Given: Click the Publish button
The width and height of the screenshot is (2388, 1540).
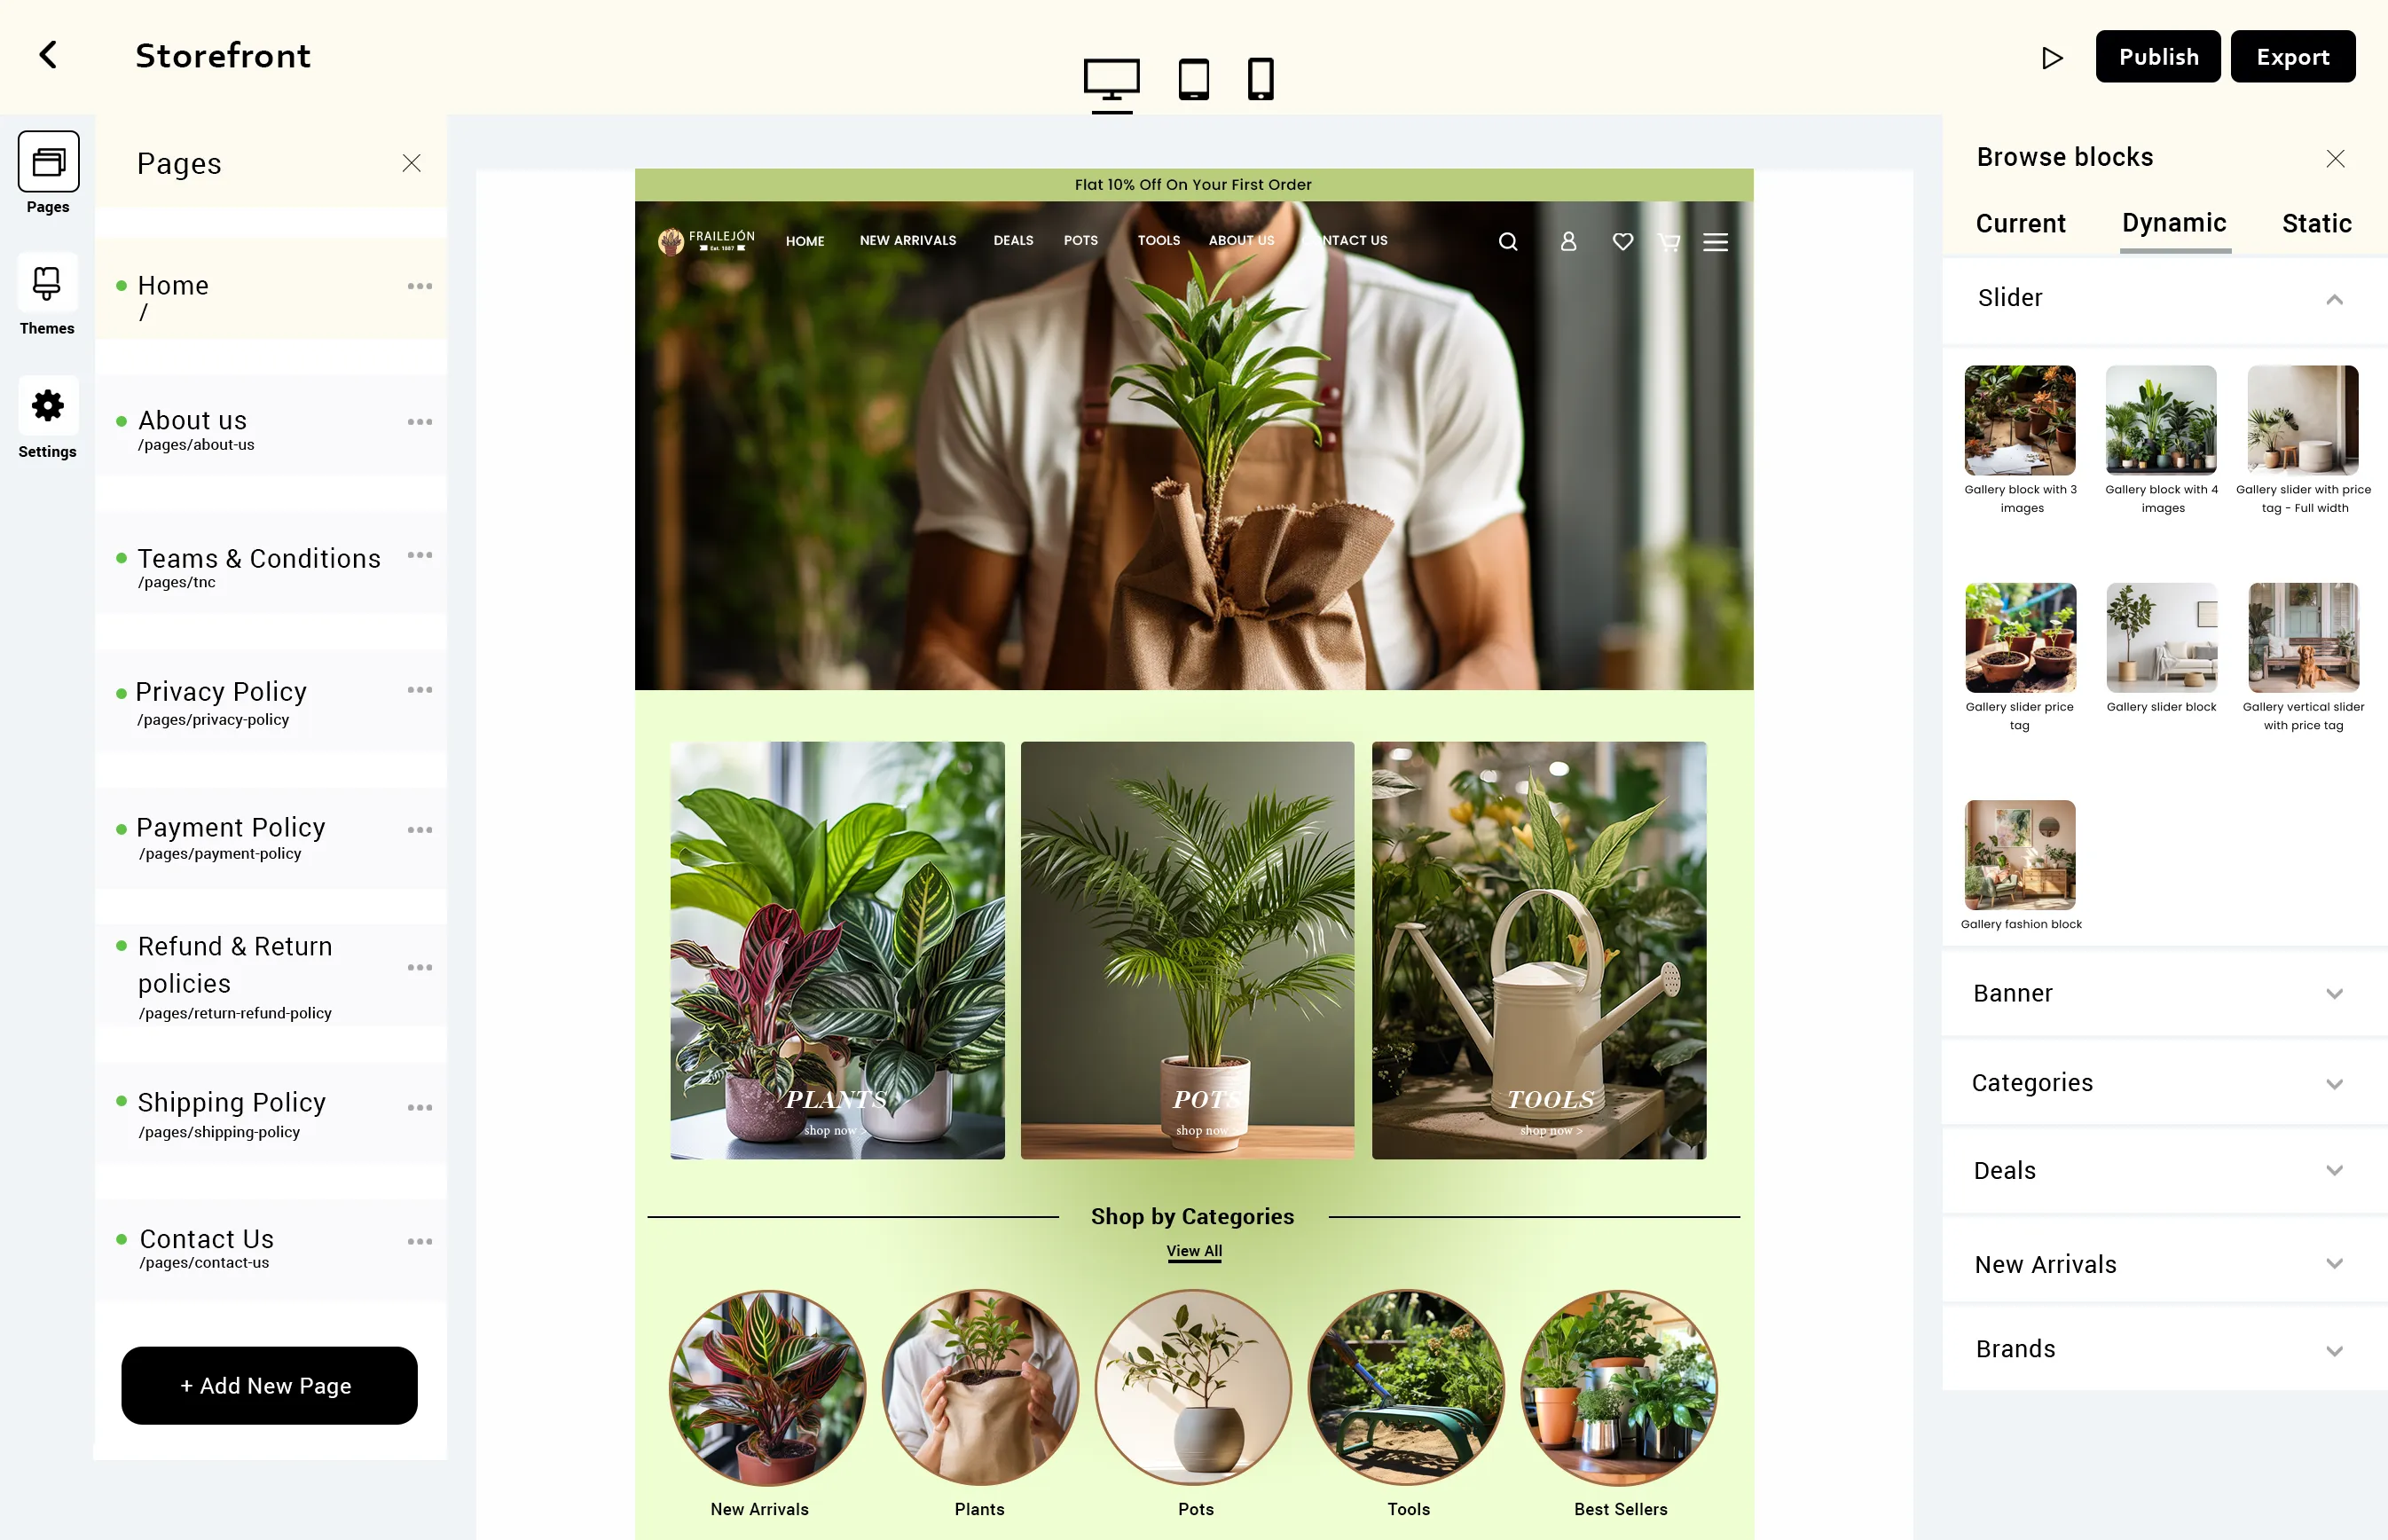Looking at the screenshot, I should 2158,56.
